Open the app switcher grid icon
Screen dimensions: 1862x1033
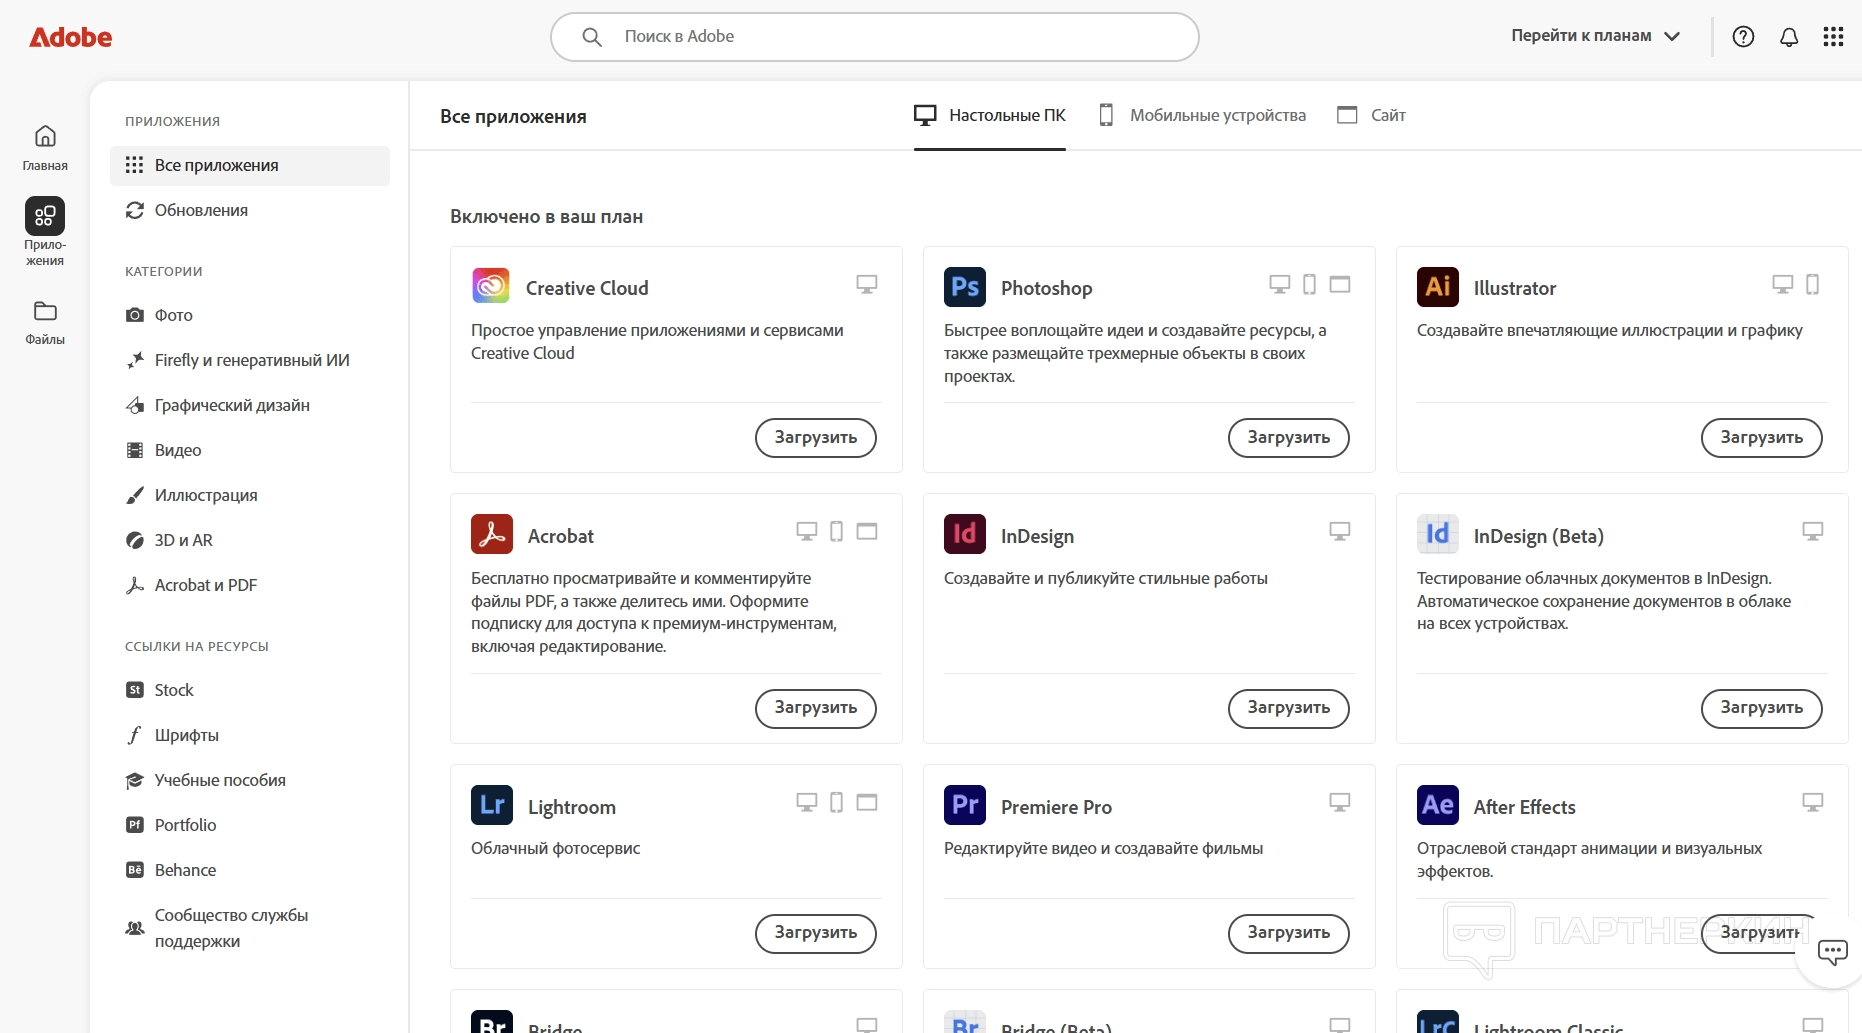[1833, 37]
